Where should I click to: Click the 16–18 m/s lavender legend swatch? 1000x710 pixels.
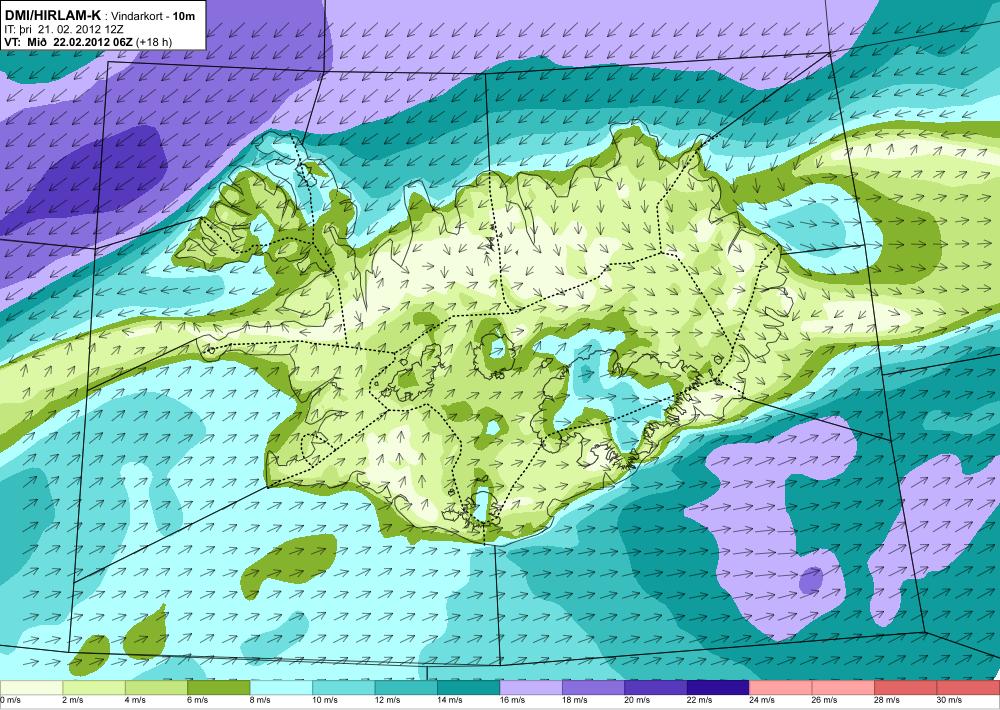pos(531,687)
